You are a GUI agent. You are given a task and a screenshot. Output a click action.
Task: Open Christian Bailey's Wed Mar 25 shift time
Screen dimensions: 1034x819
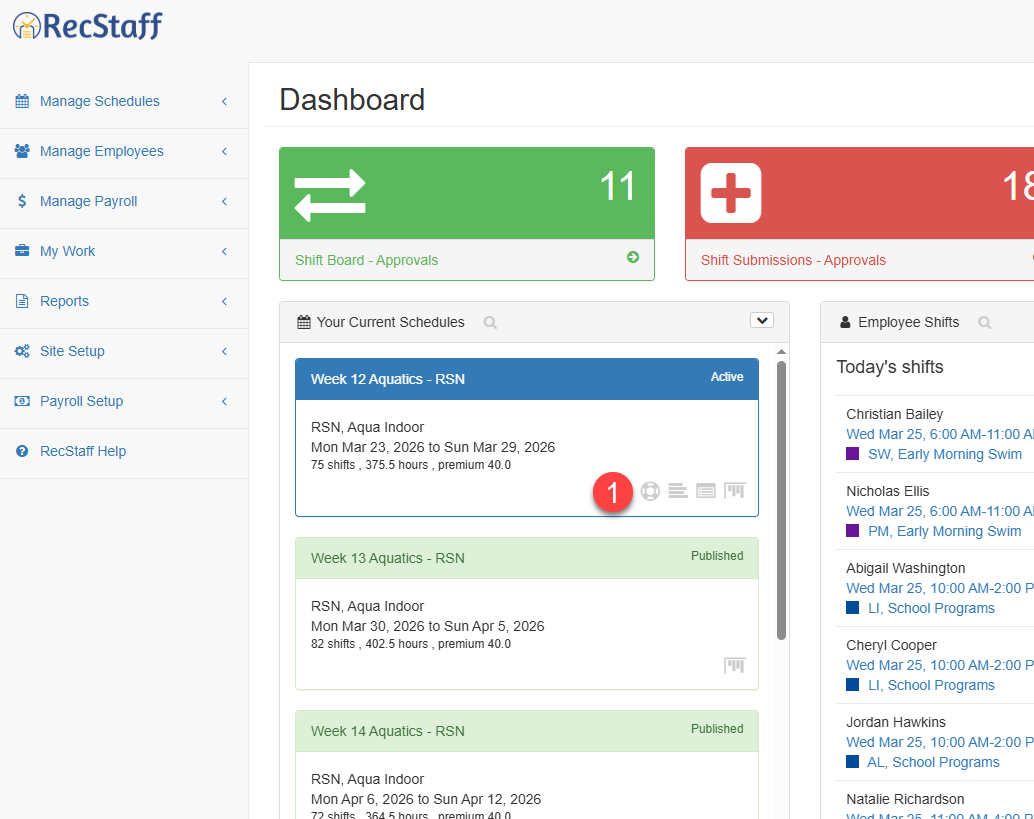(940, 435)
